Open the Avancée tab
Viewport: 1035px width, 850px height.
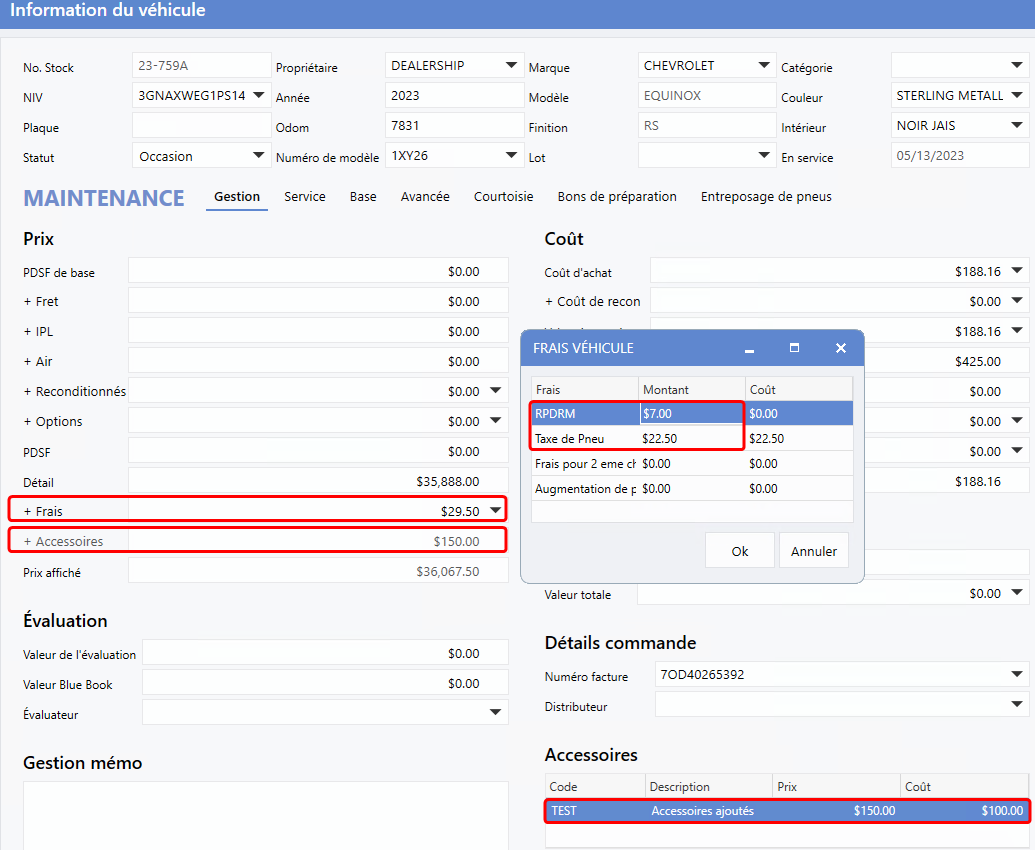(425, 197)
